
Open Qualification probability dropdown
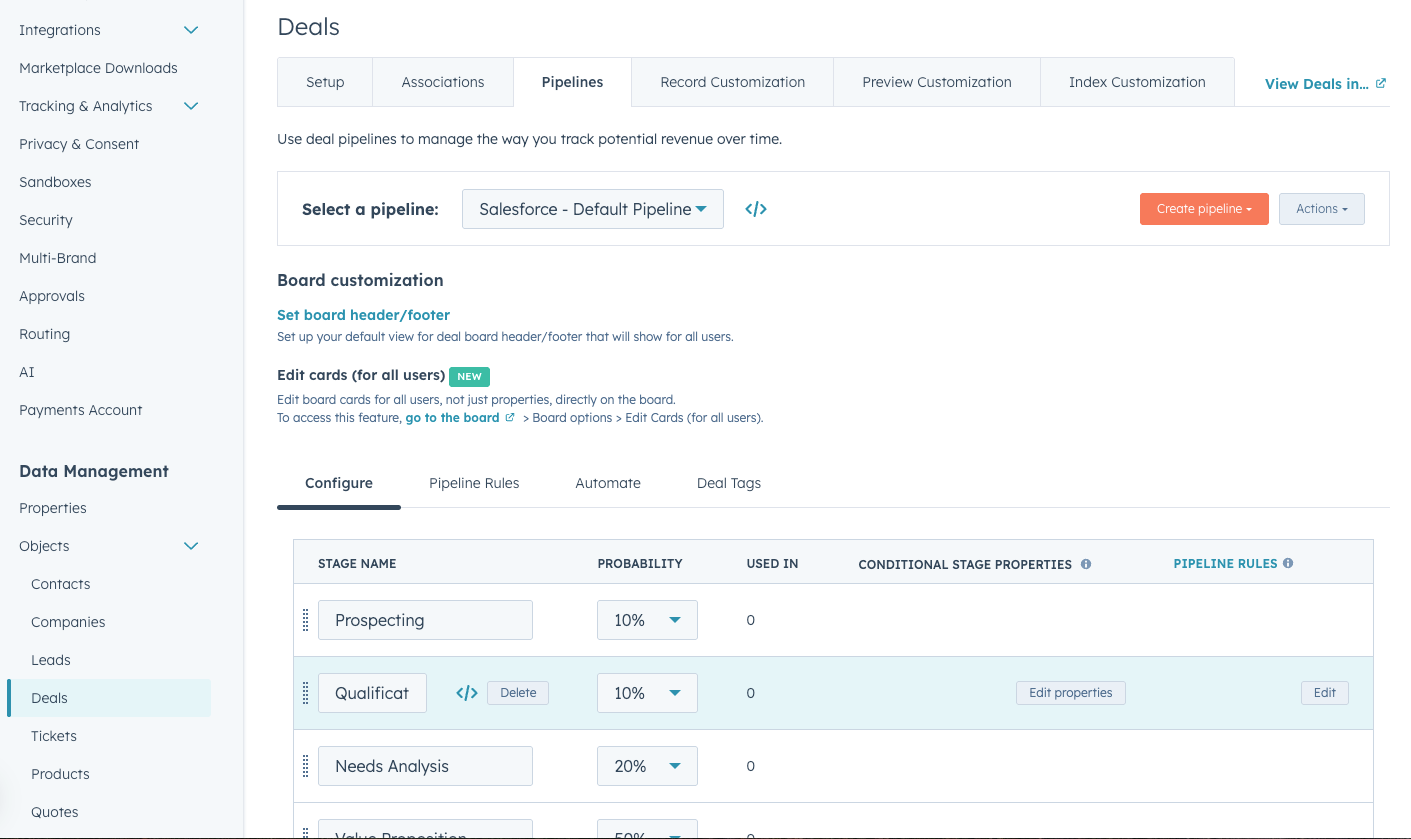tap(647, 693)
